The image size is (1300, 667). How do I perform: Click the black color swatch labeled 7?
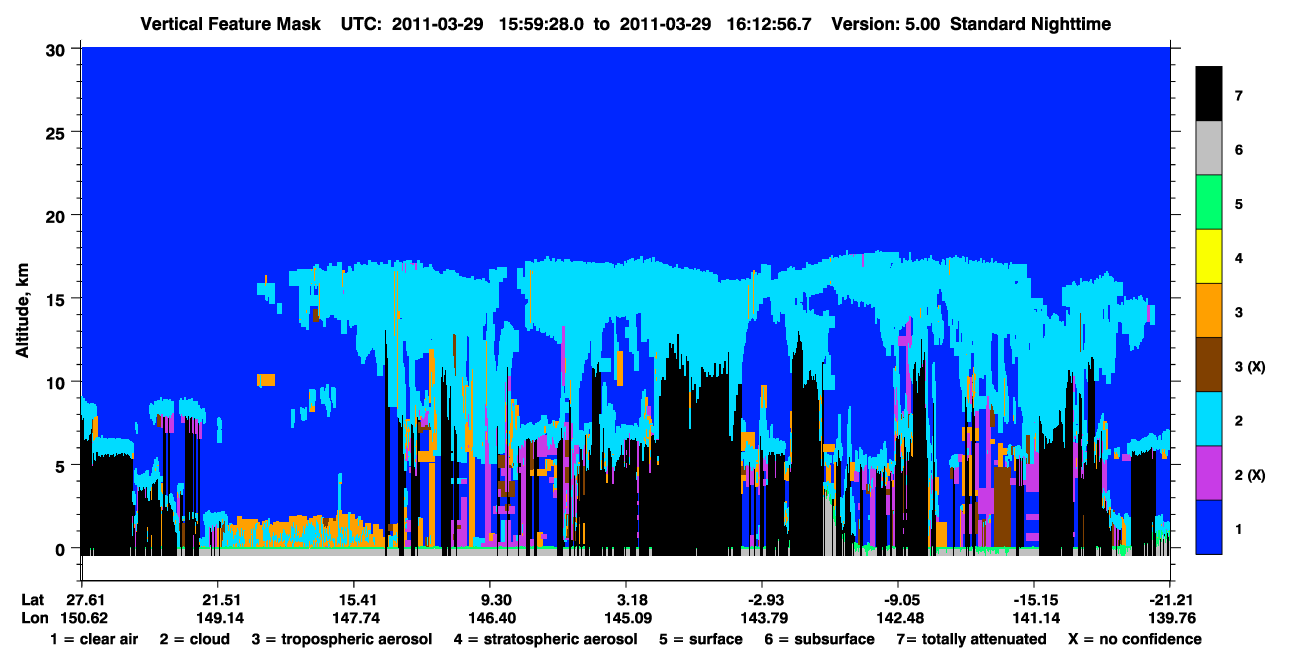(x=1209, y=94)
